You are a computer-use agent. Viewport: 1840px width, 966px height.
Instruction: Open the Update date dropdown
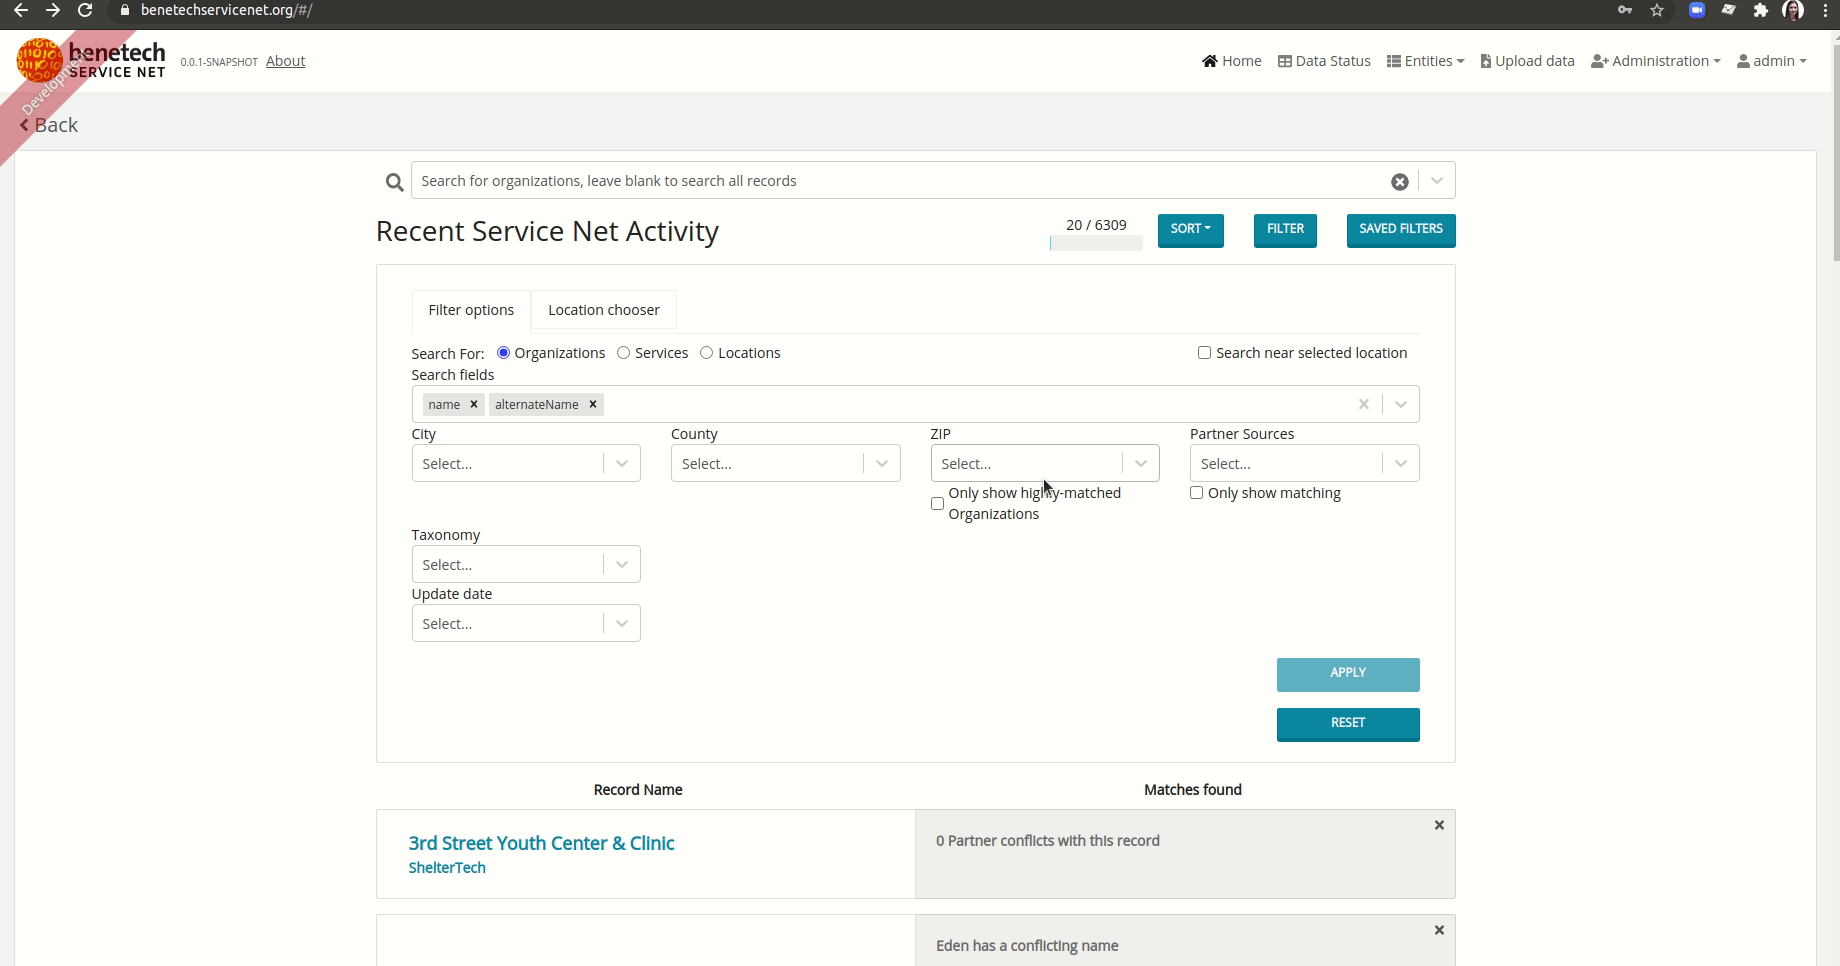pos(526,624)
